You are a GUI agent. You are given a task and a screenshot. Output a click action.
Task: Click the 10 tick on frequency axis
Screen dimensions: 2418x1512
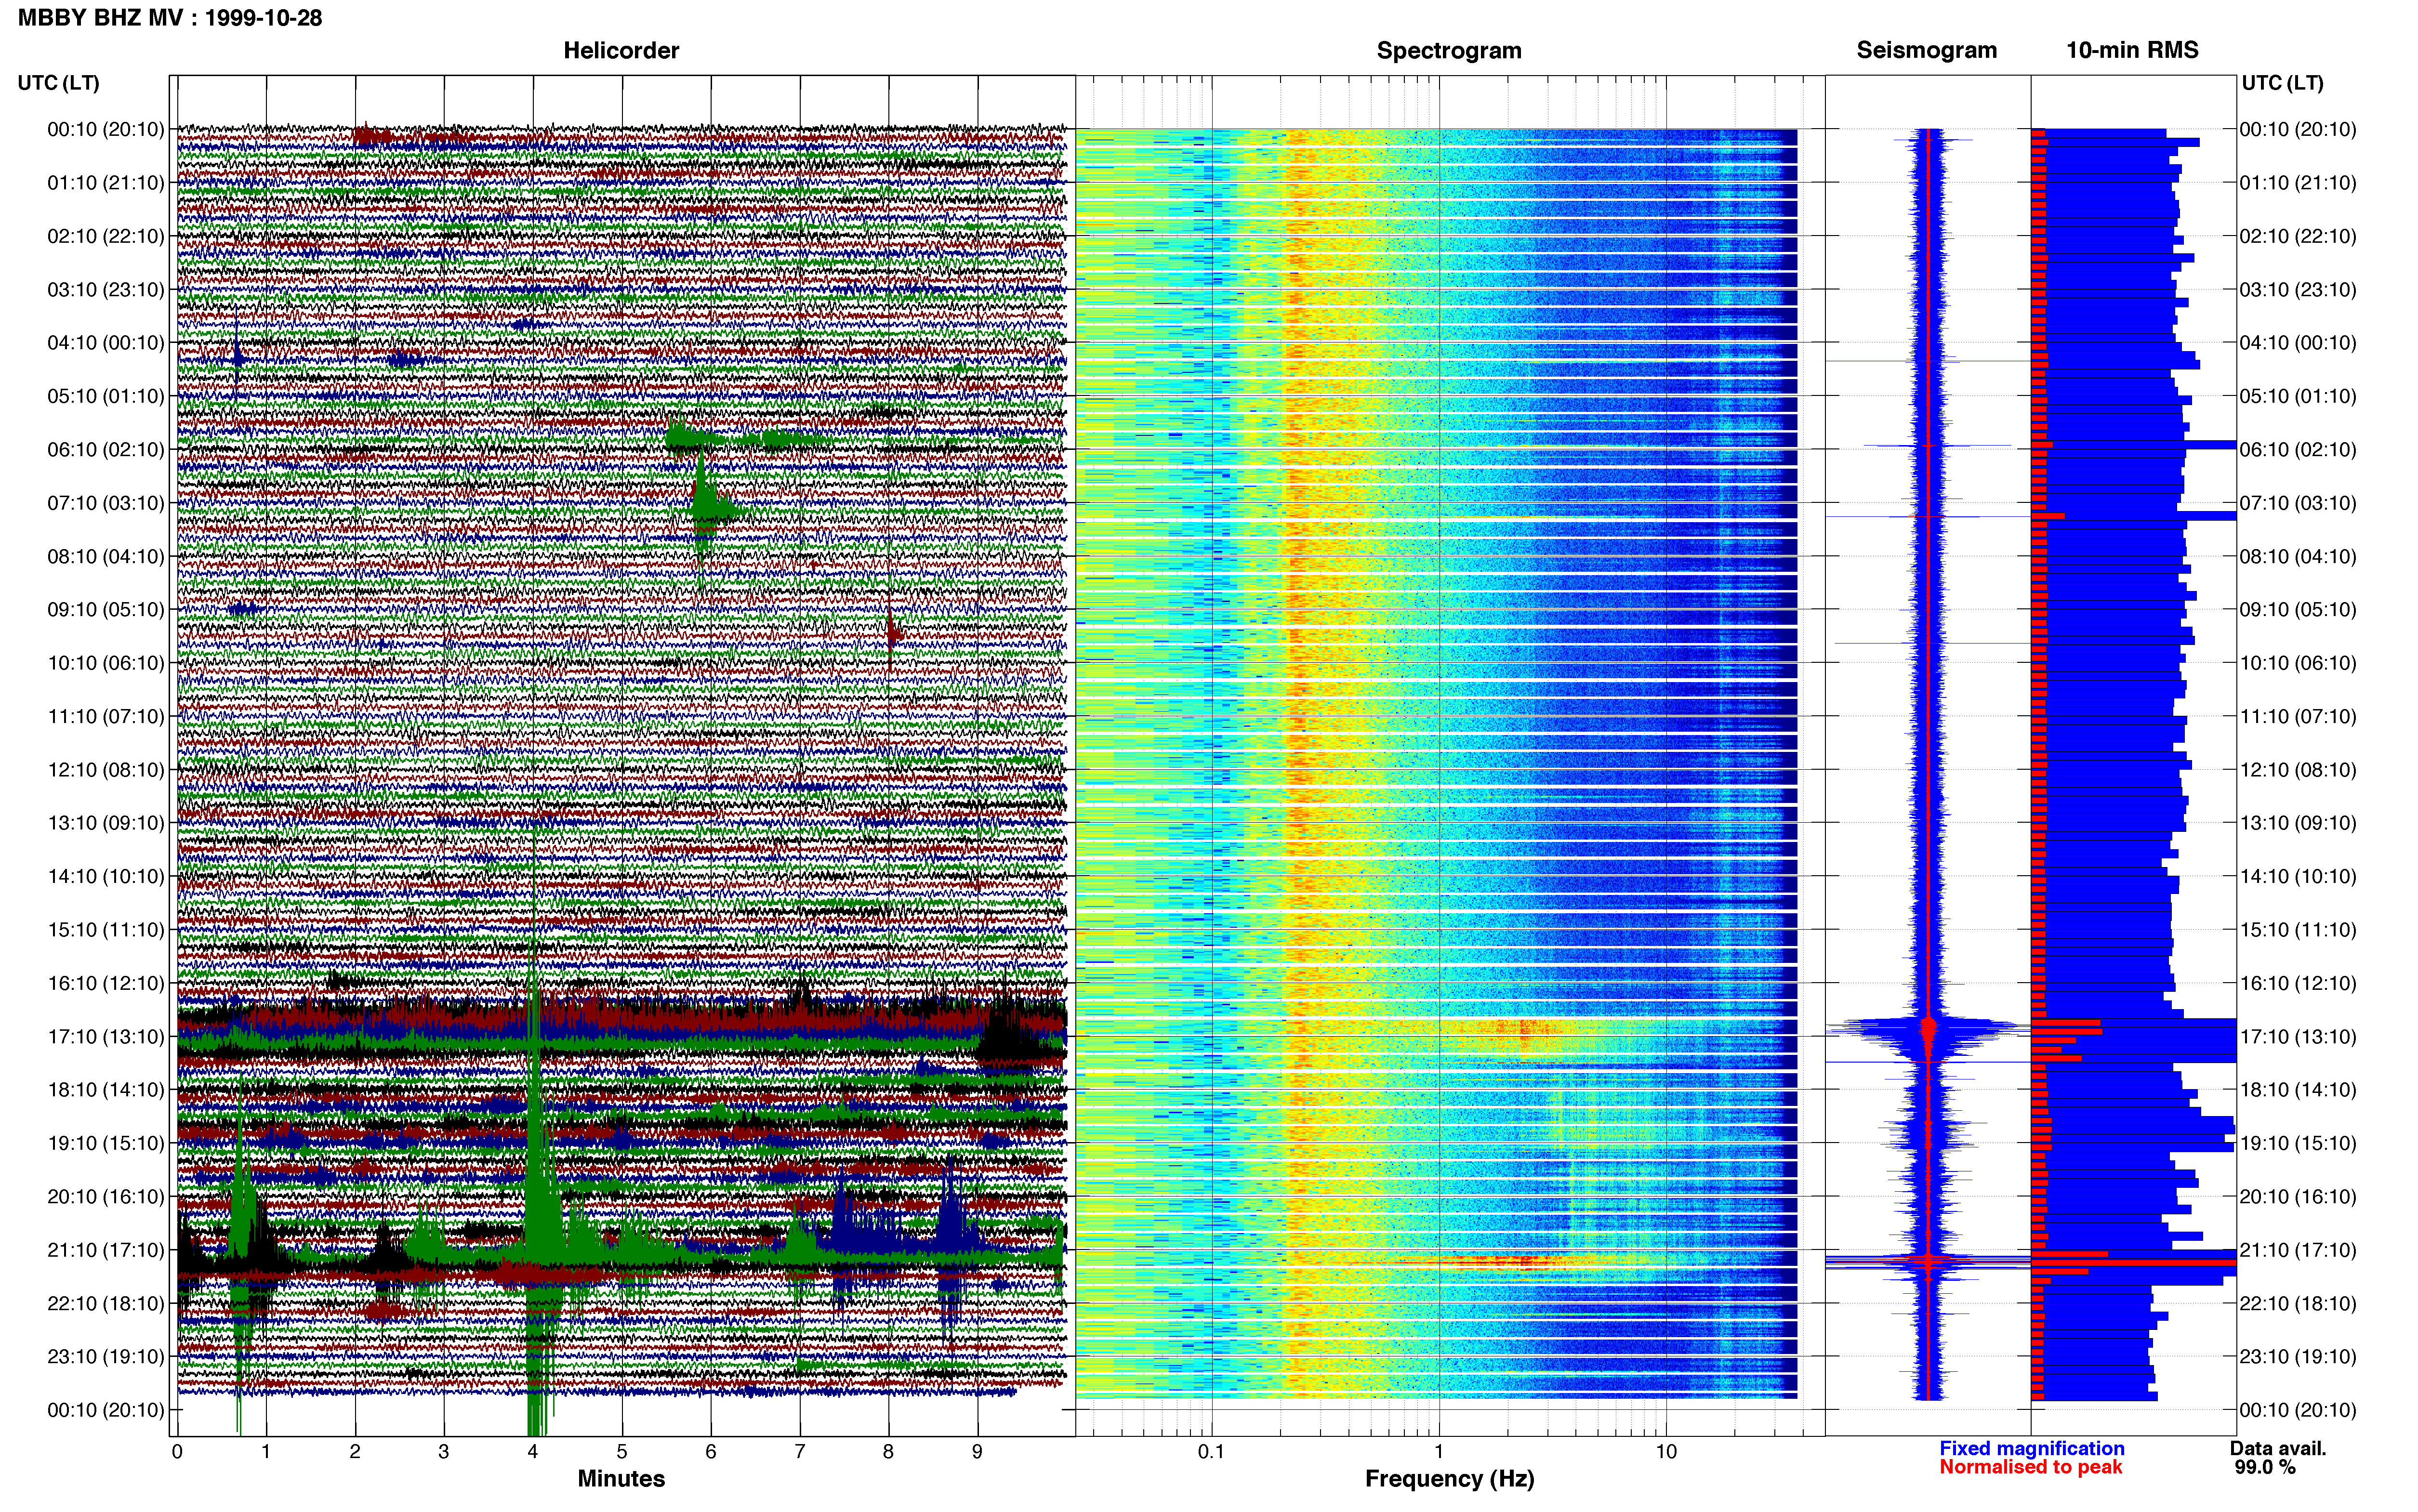1666,1452
